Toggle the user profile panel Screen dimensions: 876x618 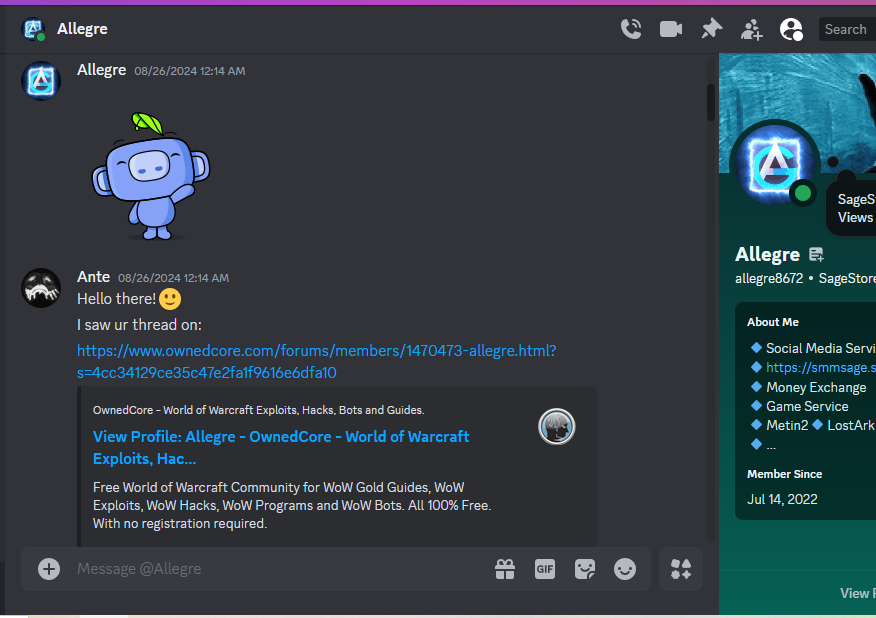(x=792, y=29)
